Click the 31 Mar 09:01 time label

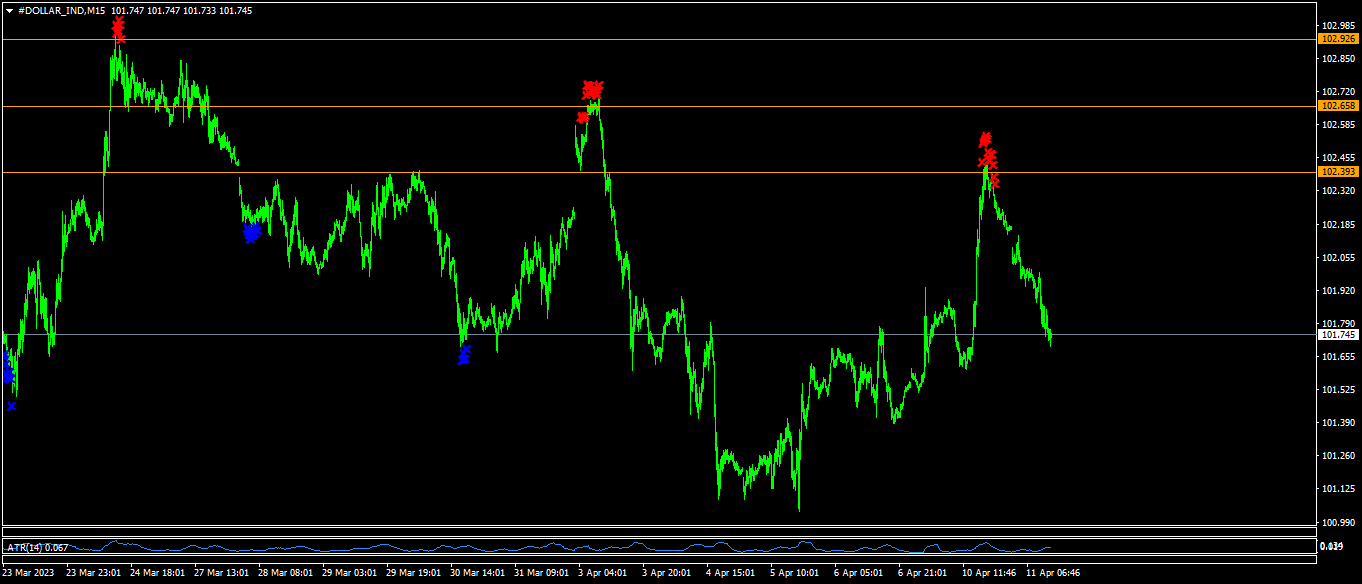pos(542,573)
